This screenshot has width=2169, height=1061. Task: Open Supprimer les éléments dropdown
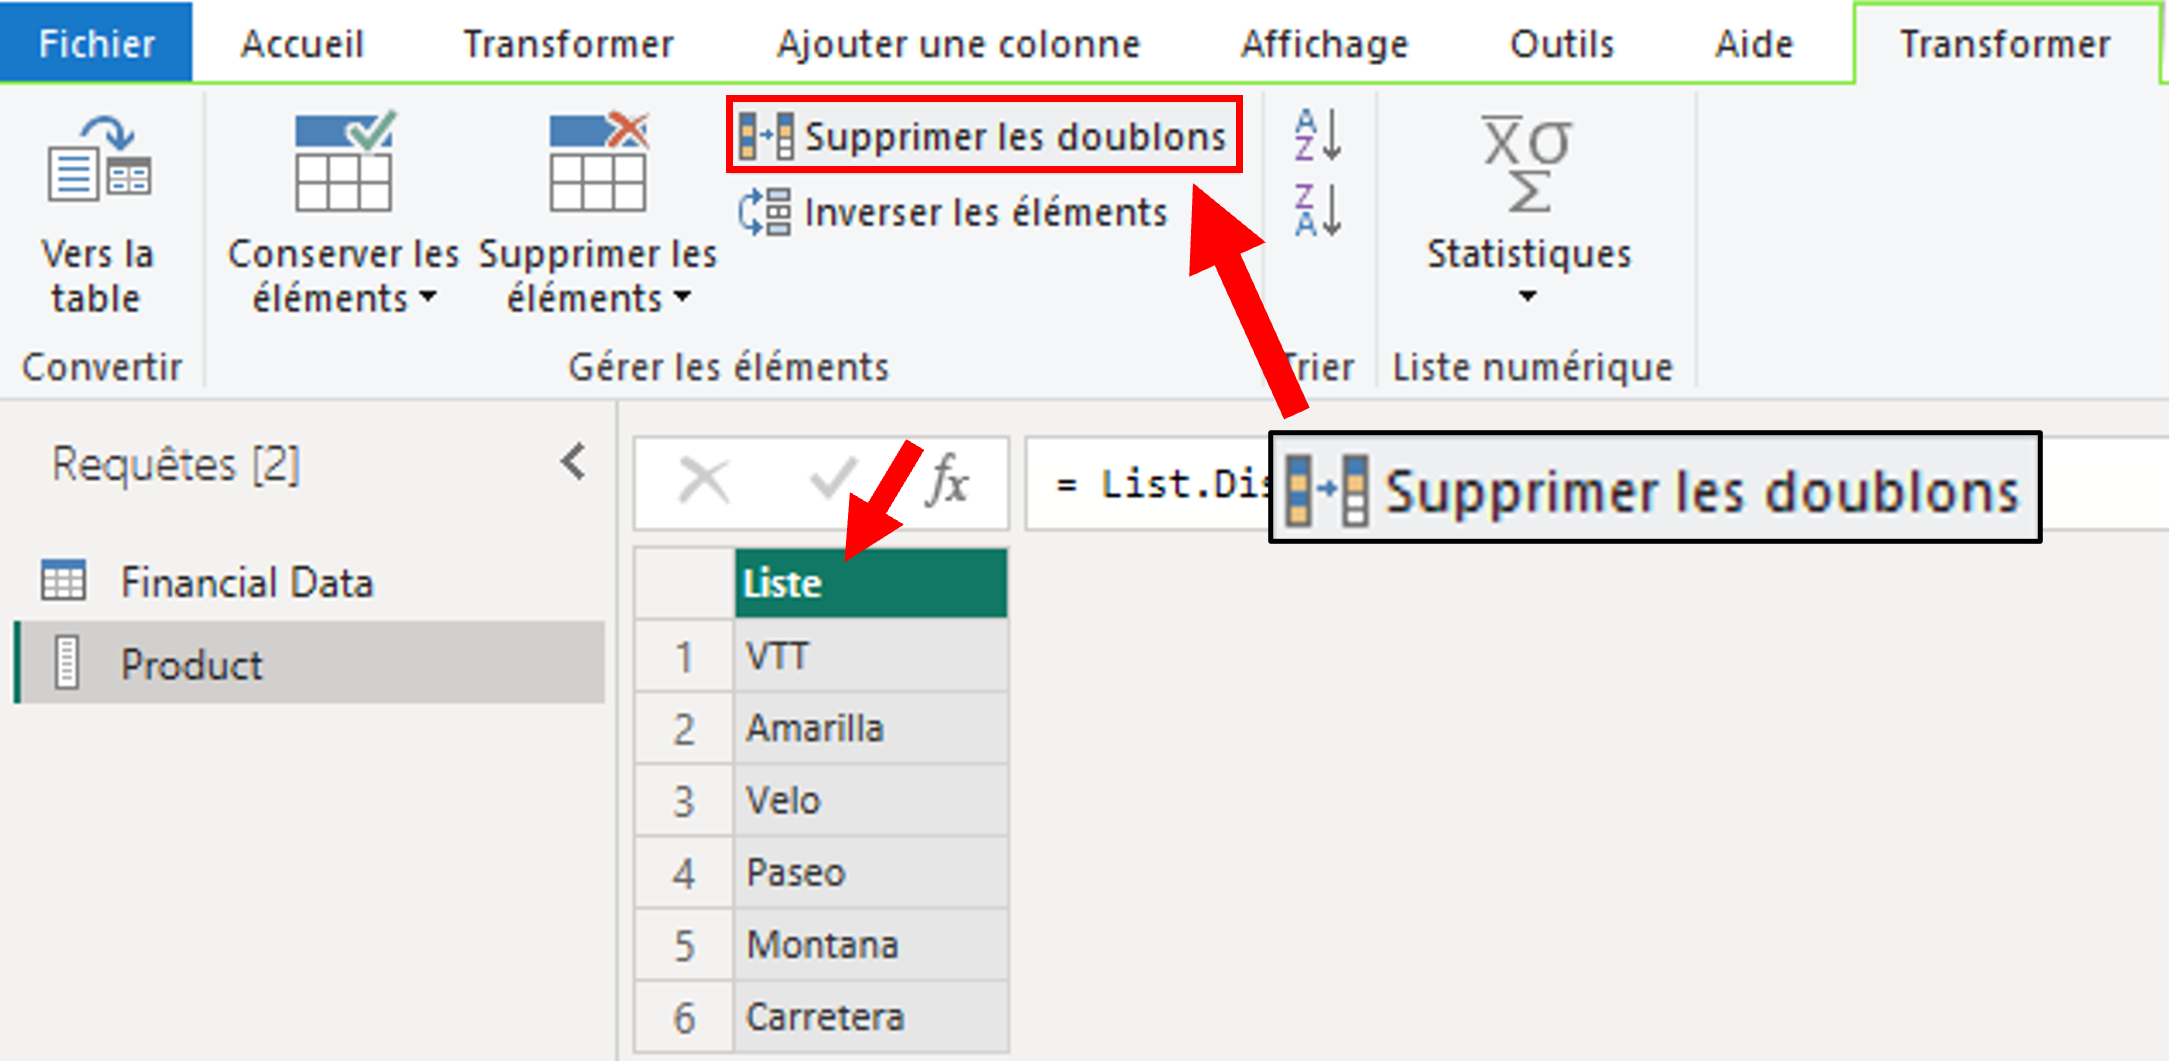[598, 275]
